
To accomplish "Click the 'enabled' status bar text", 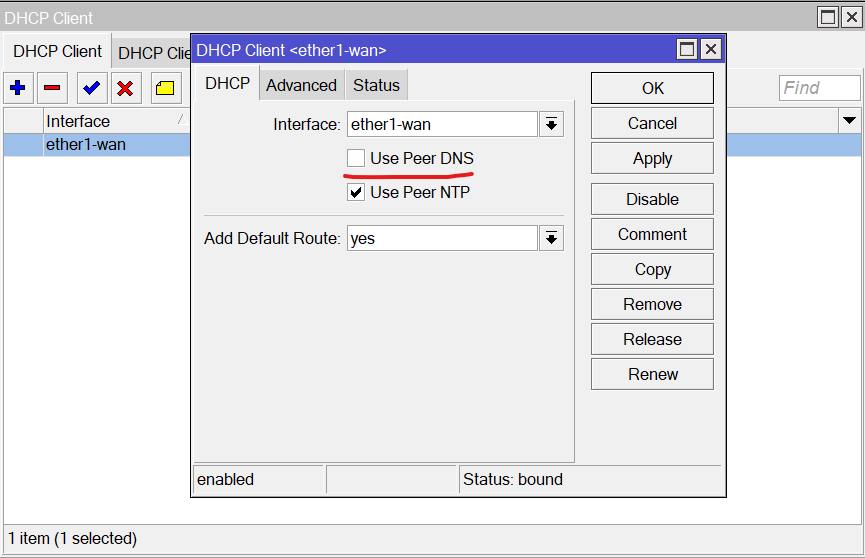I will pyautogui.click(x=226, y=479).
